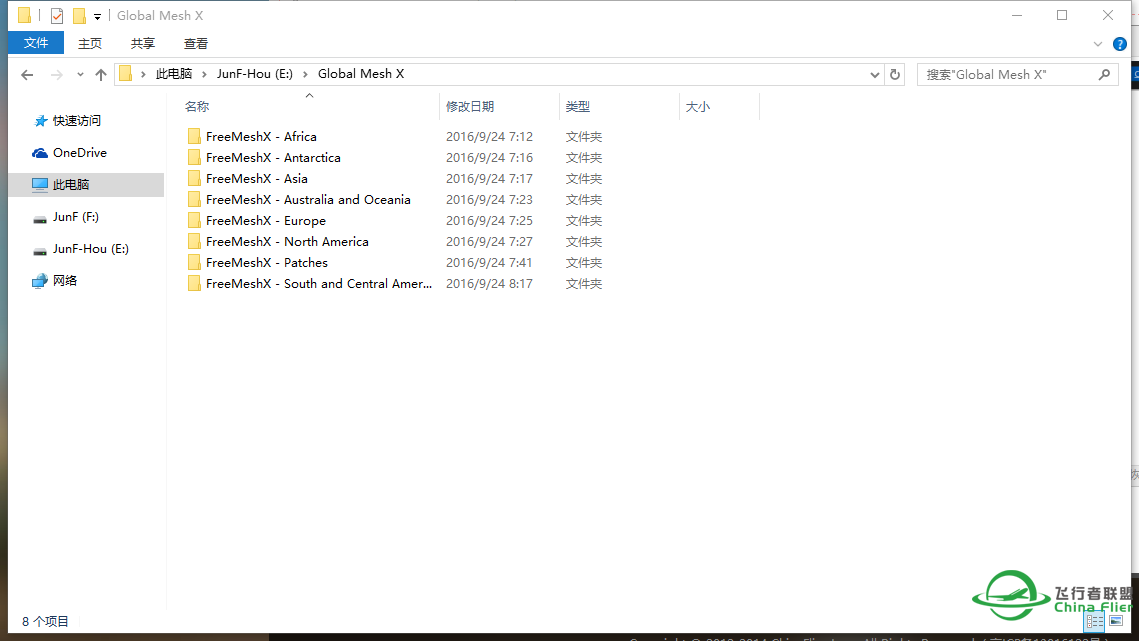1139x641 pixels.
Task: Open the 文件 ribbon tab
Action: pyautogui.click(x=36, y=44)
